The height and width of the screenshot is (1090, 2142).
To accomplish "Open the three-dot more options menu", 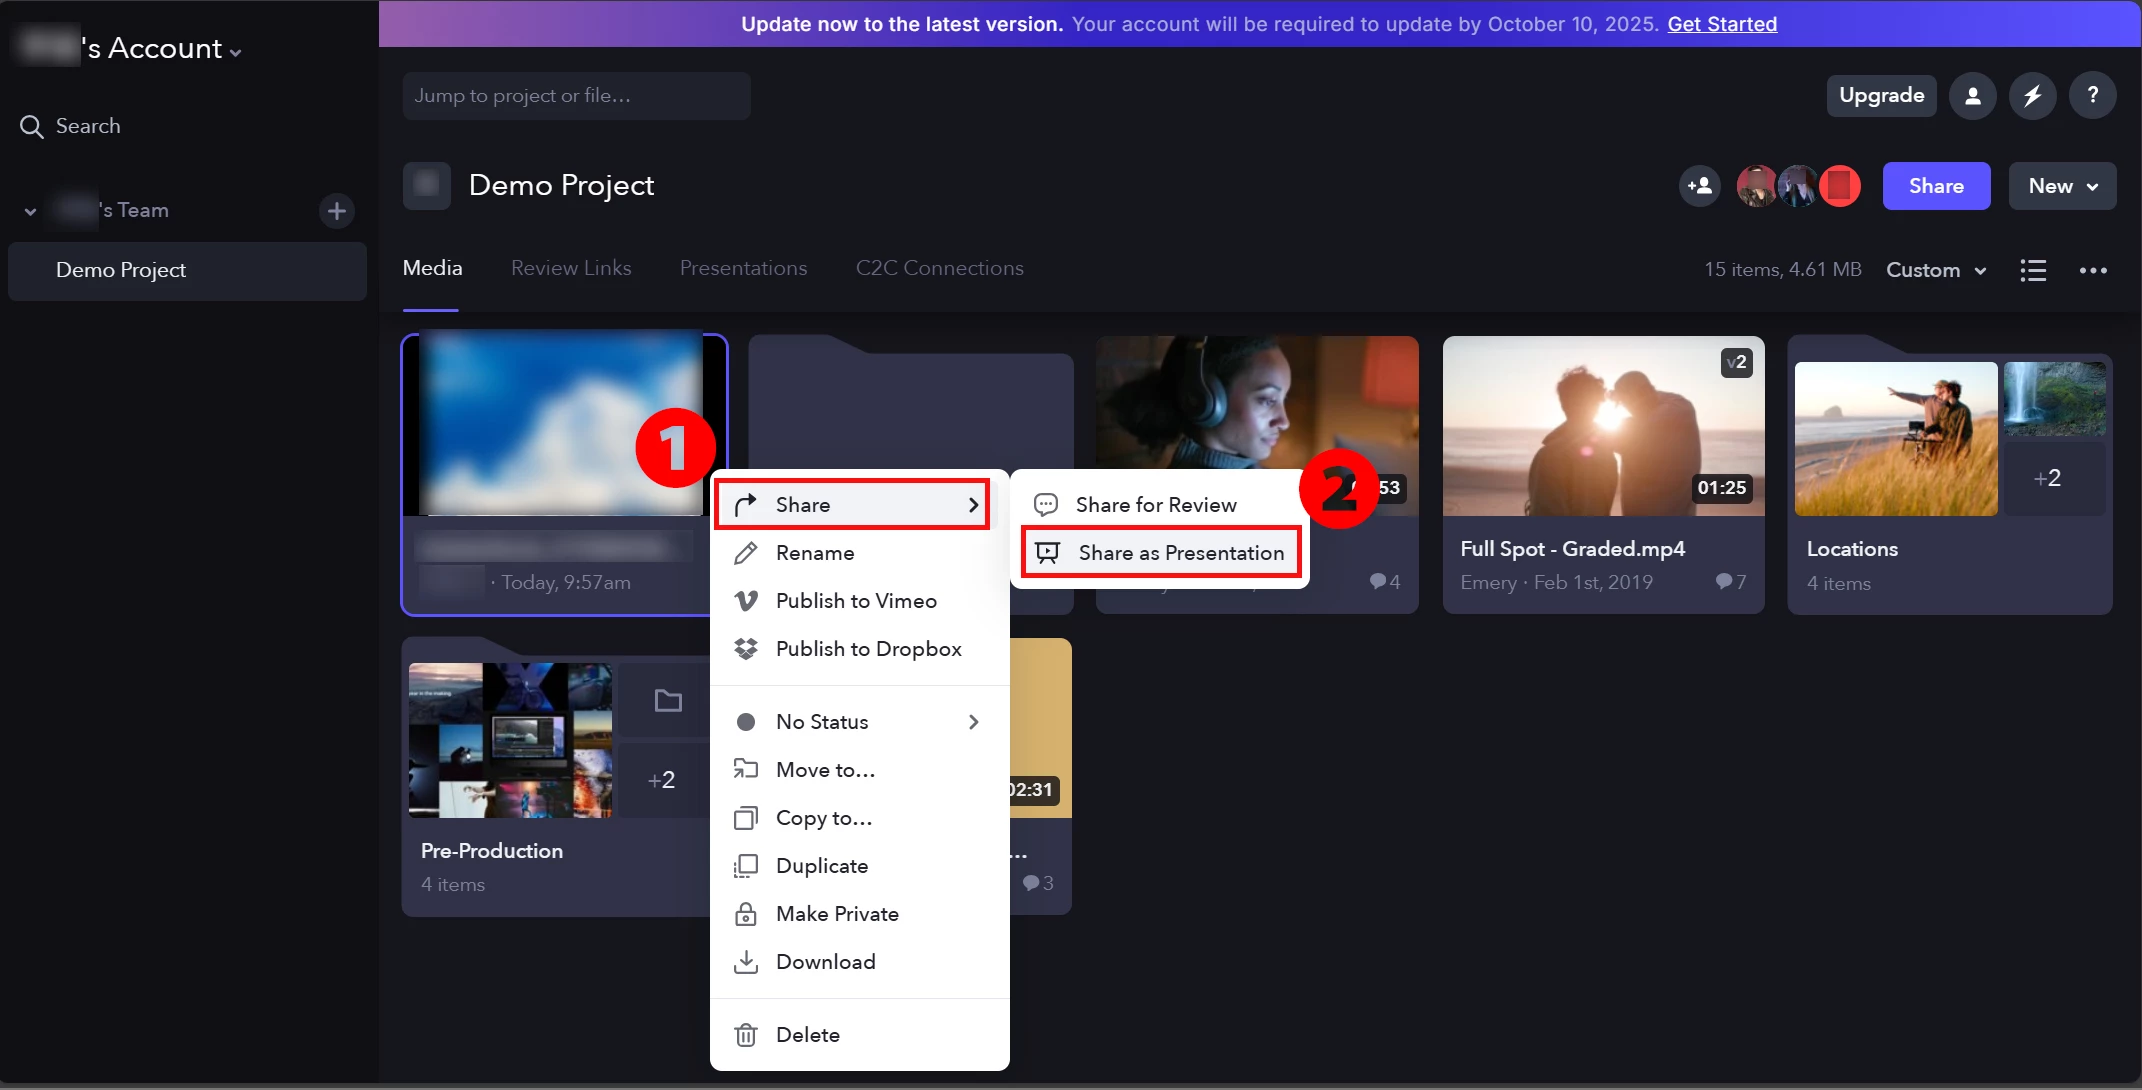I will click(2093, 270).
